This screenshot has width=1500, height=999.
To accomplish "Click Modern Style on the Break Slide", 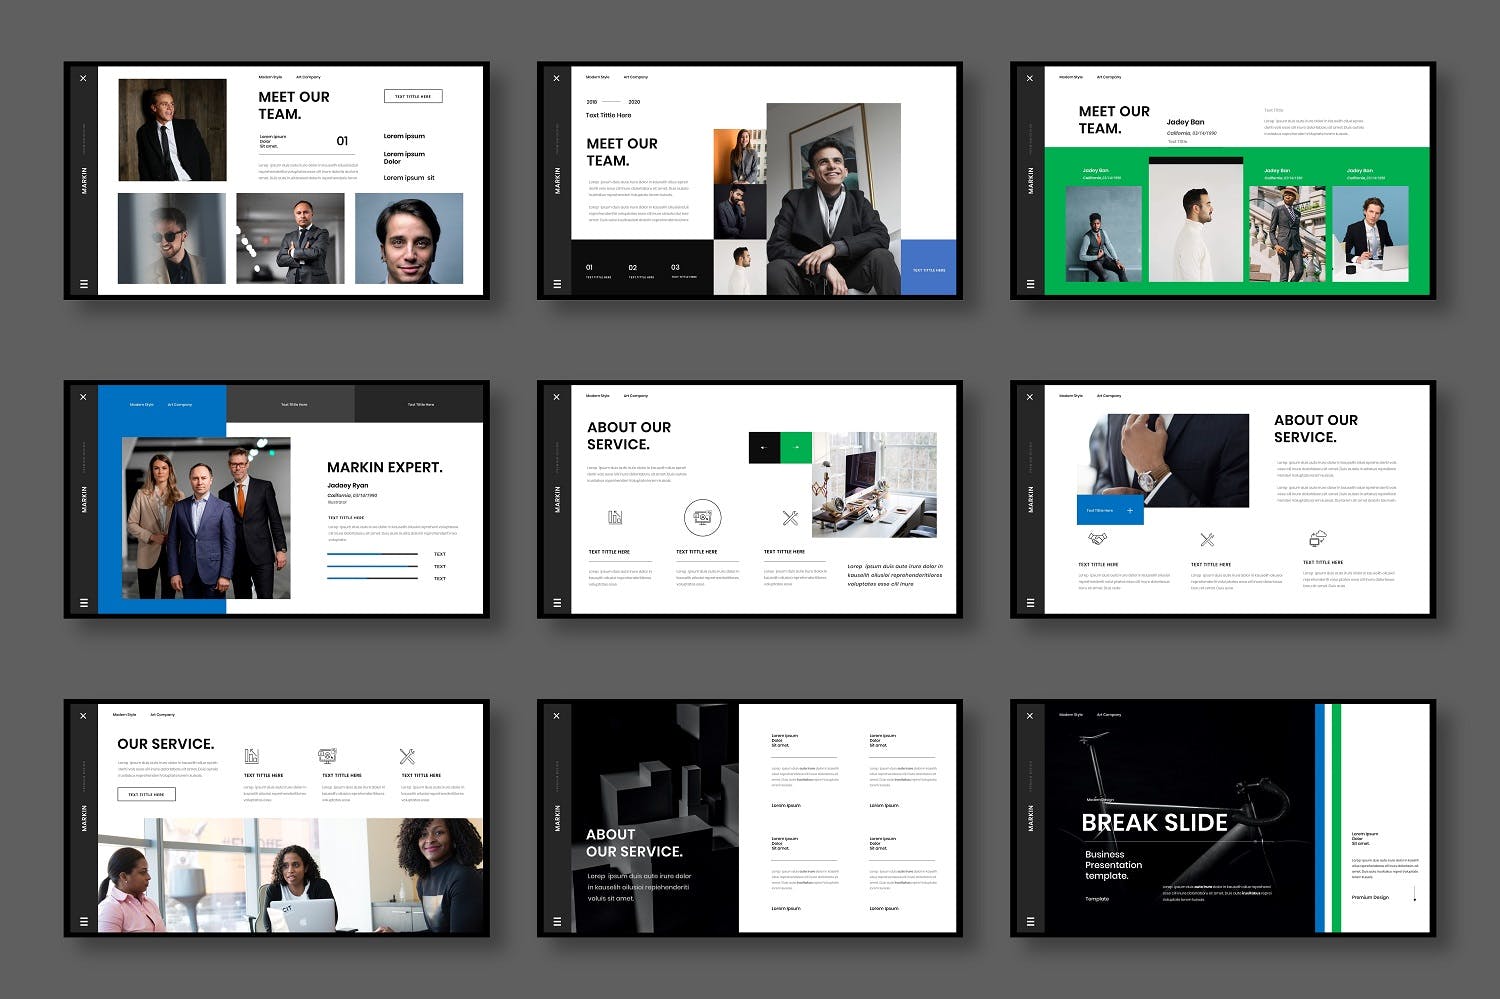I will coord(1071,715).
